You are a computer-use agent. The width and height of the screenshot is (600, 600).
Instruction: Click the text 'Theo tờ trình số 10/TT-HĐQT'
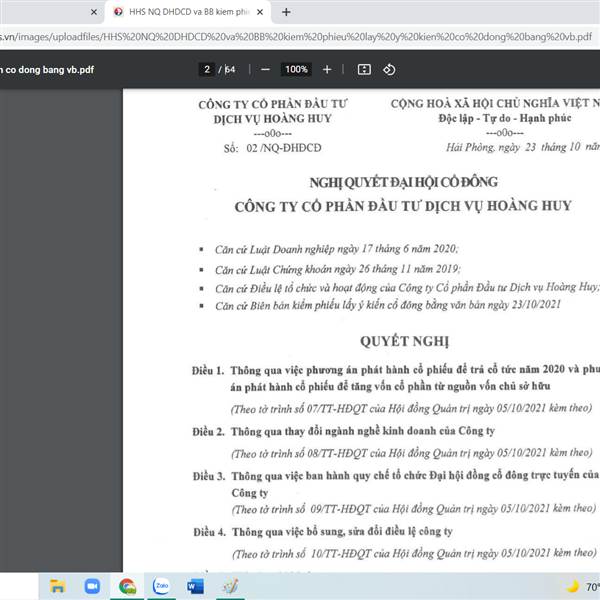(x=303, y=554)
